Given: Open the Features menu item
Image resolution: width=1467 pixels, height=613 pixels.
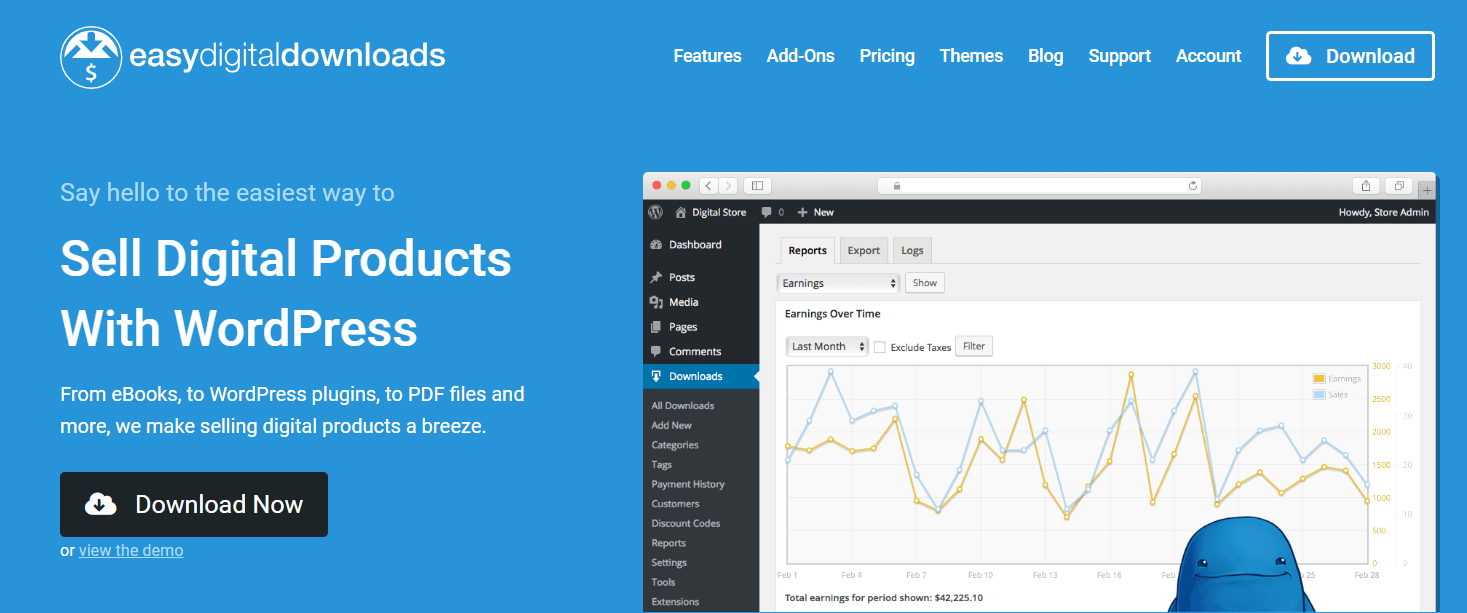Looking at the screenshot, I should [707, 56].
